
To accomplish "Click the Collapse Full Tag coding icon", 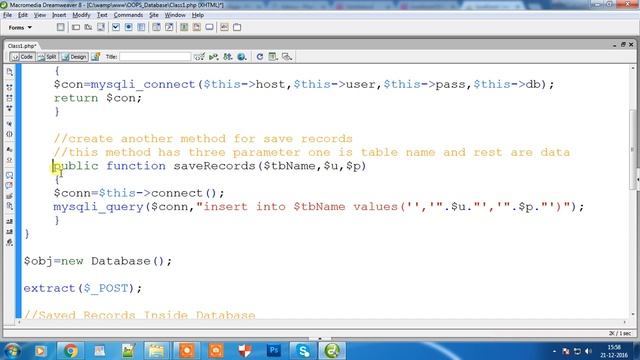I will point(9,87).
